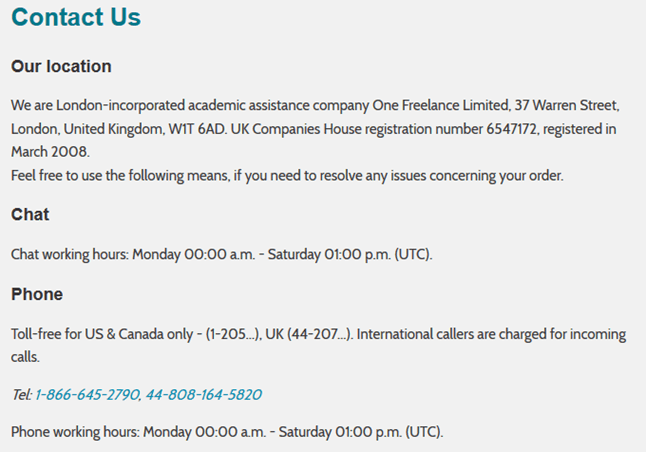Click the Phone section heading
This screenshot has width=646, height=452.
[x=37, y=294]
